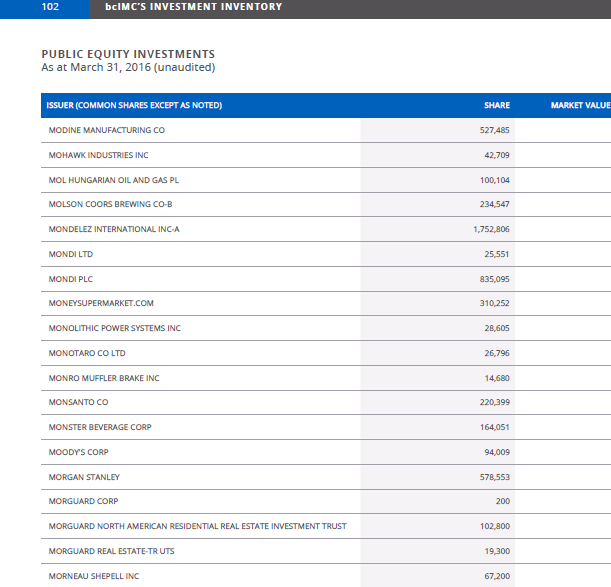The width and height of the screenshot is (611, 587).
Task: Select MOODY'S CORP issuer name
Action: coord(78,452)
